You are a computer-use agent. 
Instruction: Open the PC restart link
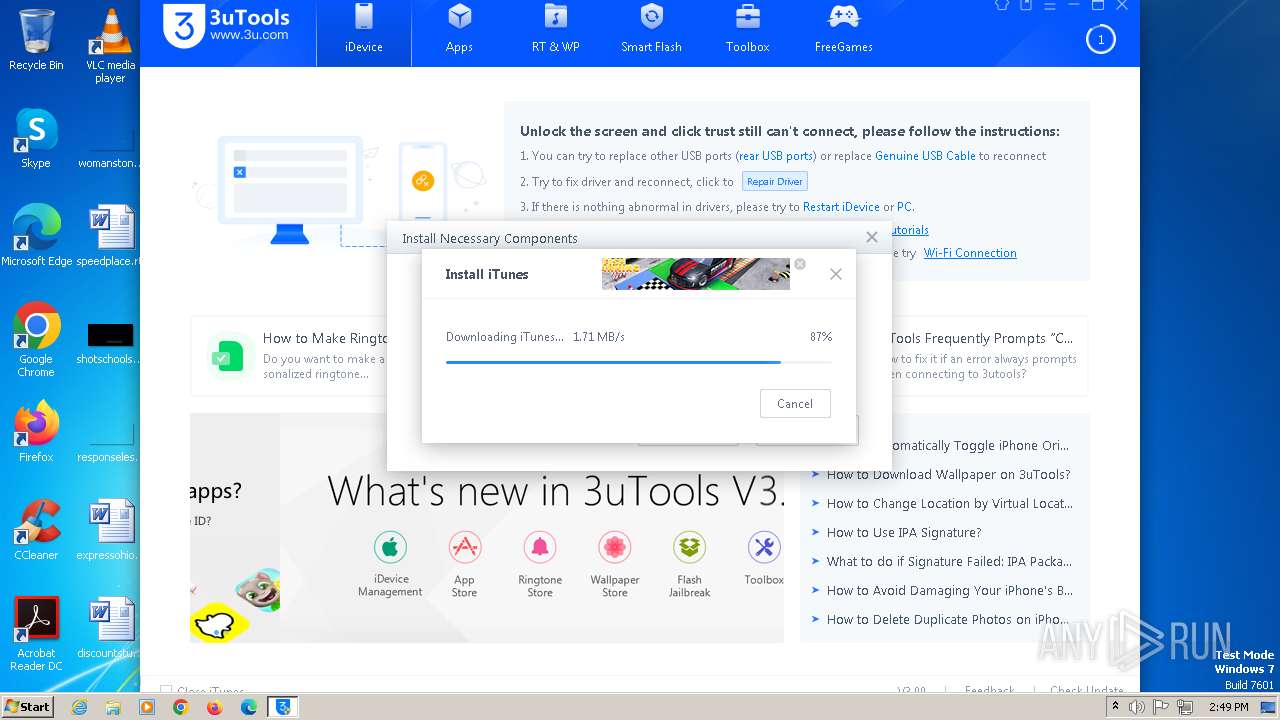coord(904,207)
